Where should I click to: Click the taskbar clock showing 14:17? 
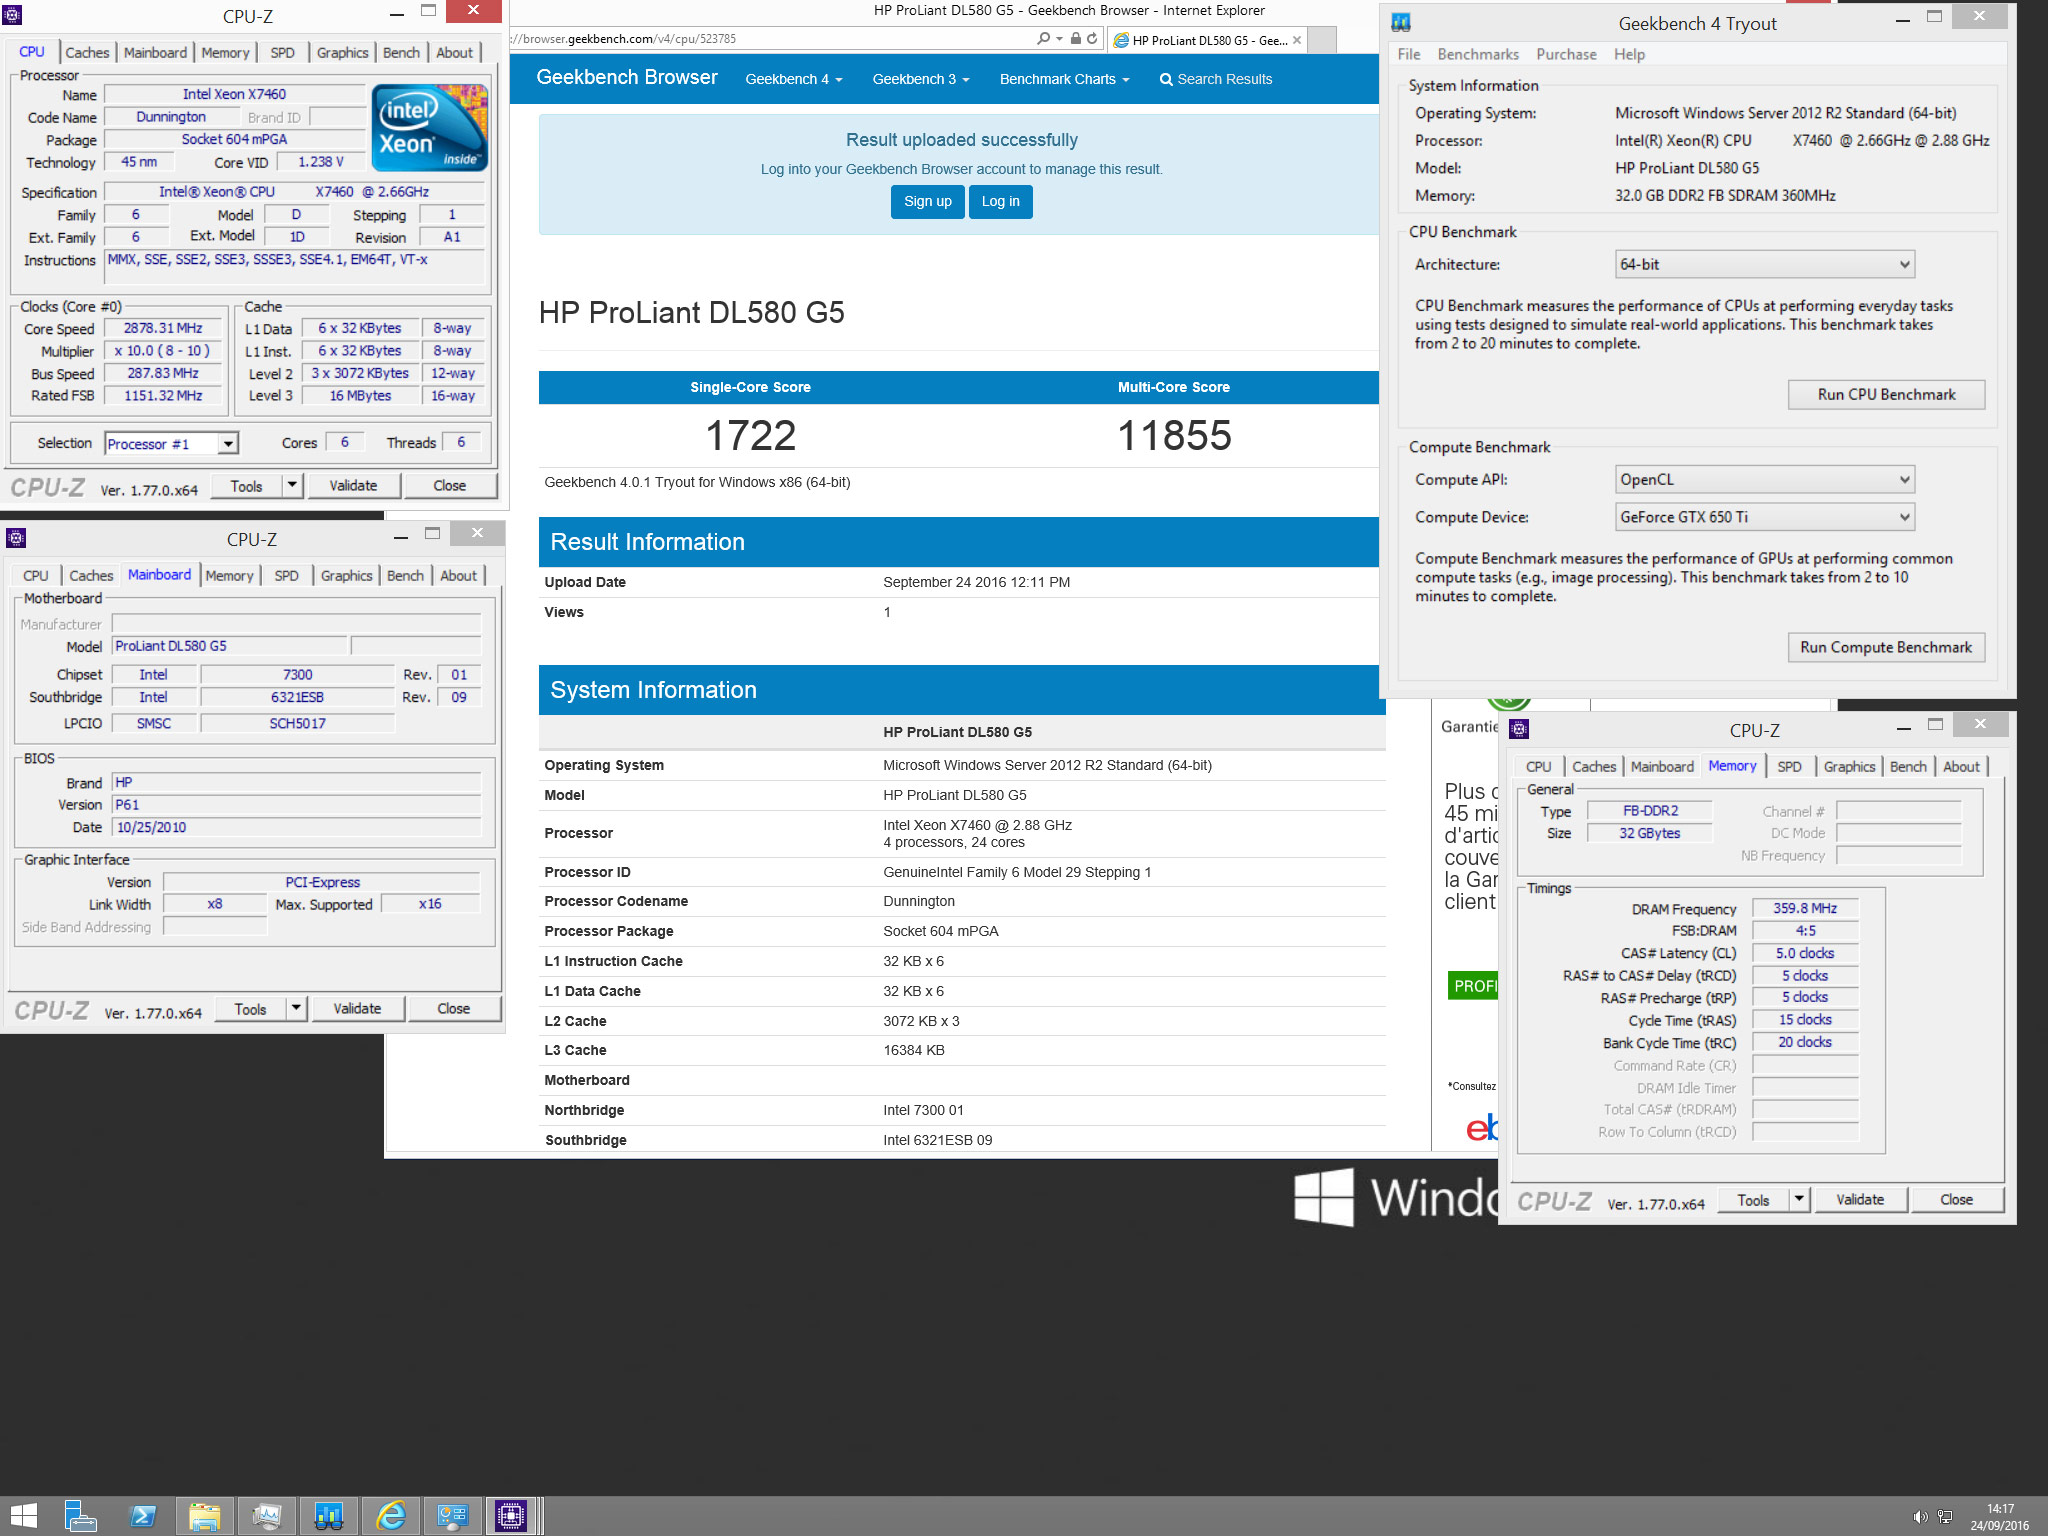(2000, 1517)
